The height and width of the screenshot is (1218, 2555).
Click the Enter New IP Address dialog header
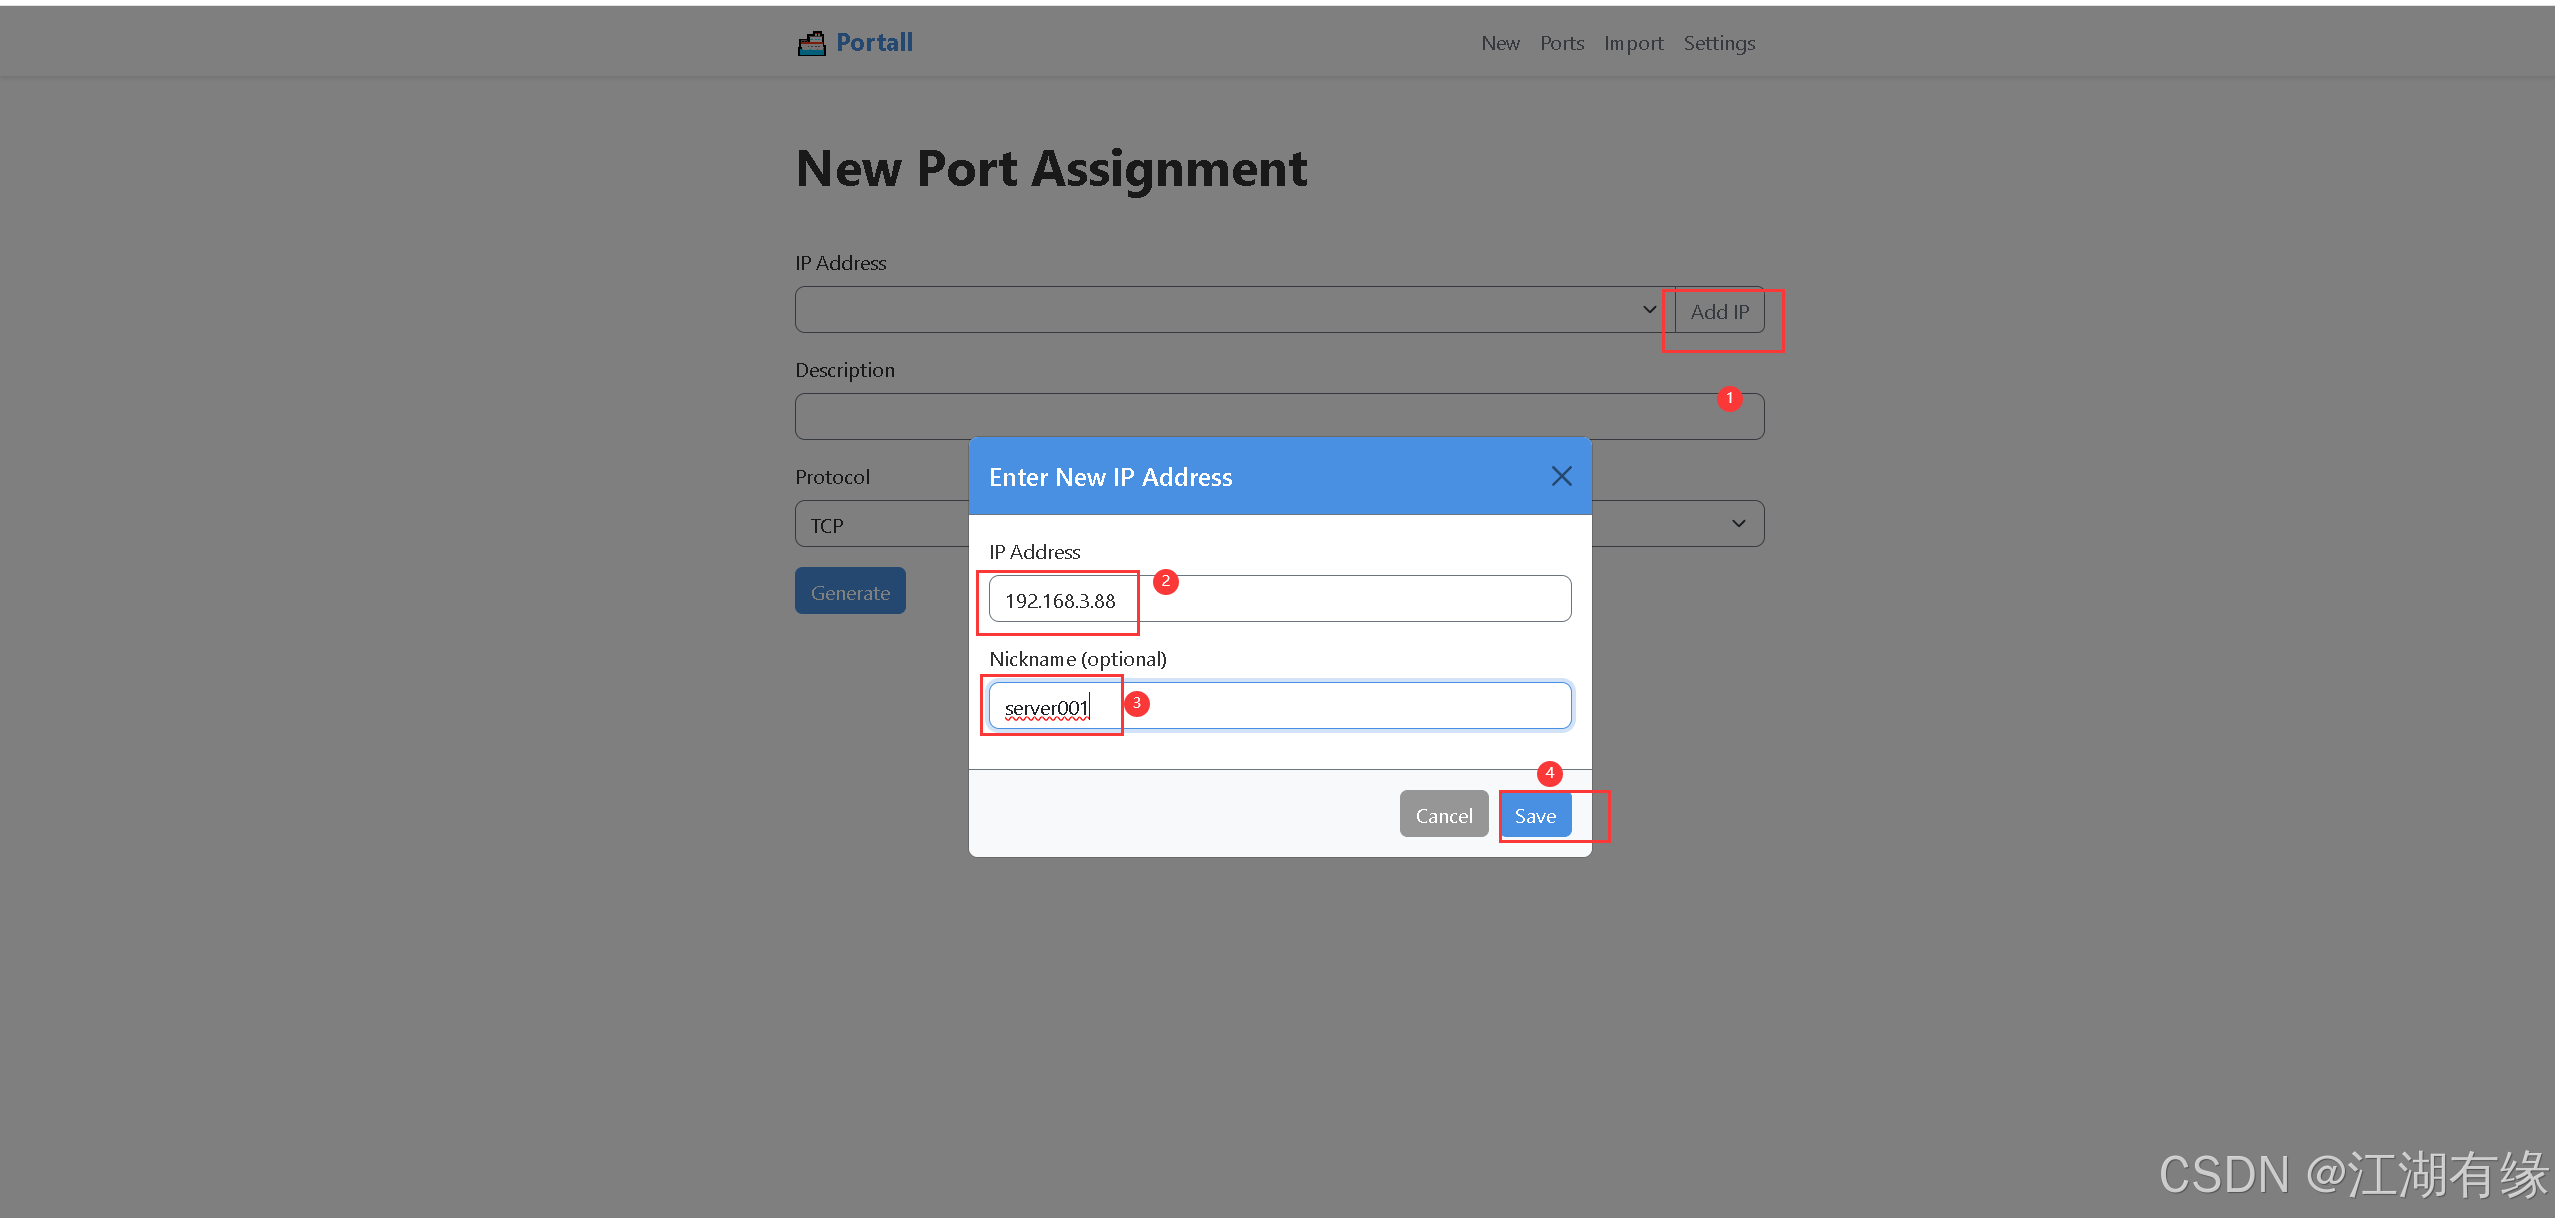[1110, 476]
